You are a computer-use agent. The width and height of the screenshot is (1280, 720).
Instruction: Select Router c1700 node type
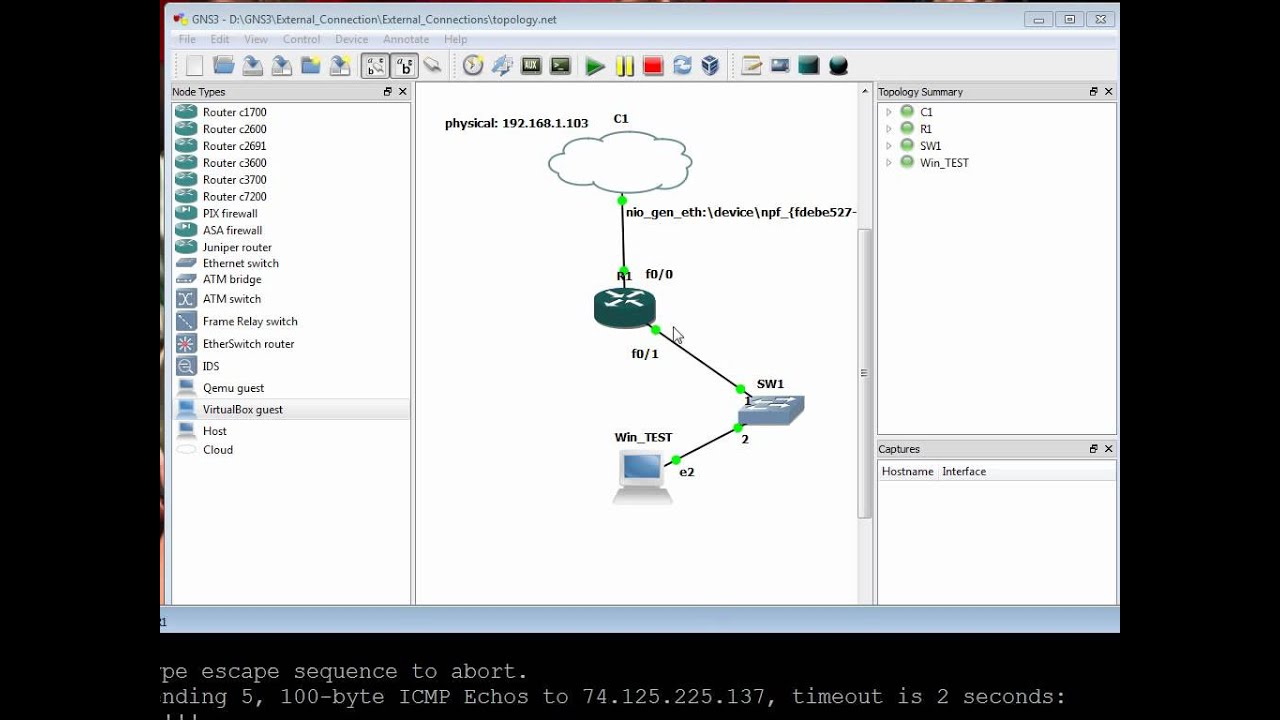(291, 112)
